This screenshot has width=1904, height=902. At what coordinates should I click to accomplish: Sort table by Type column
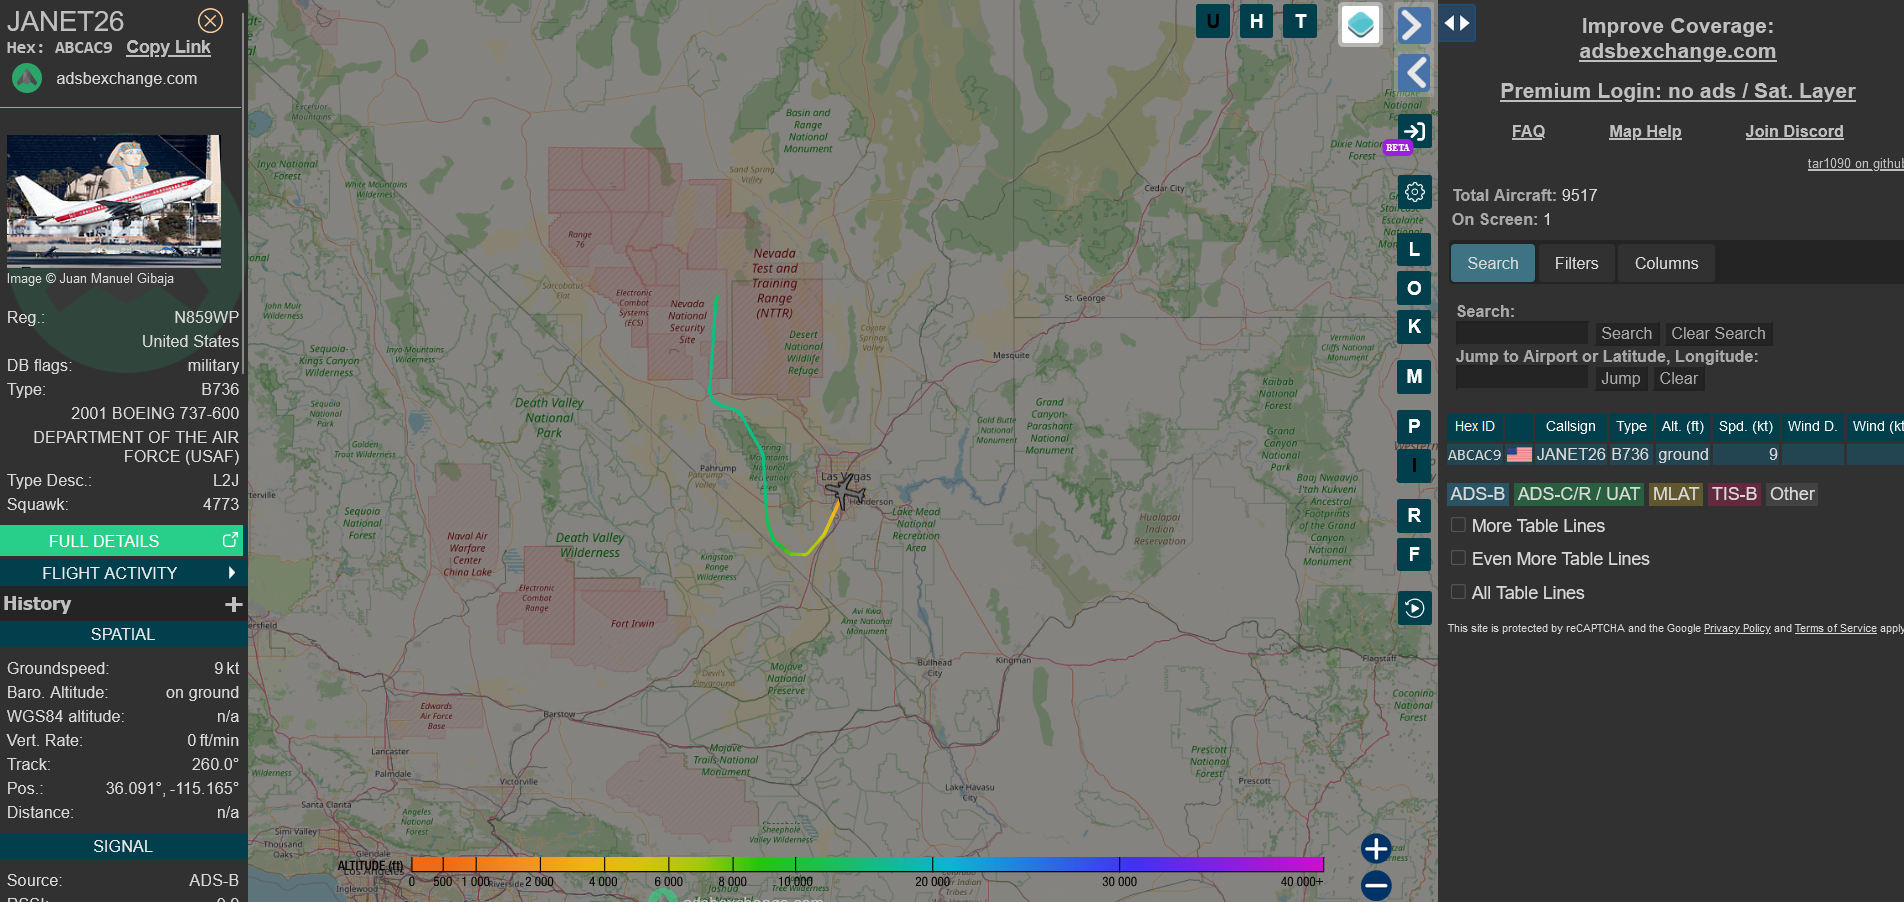(x=1631, y=426)
